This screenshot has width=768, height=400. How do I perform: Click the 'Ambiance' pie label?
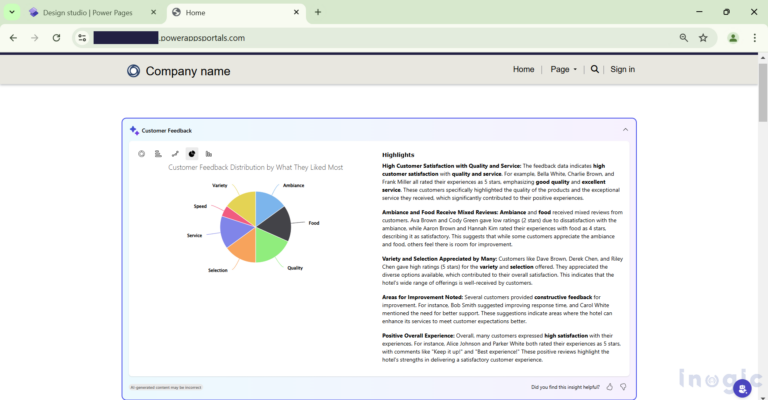click(293, 186)
